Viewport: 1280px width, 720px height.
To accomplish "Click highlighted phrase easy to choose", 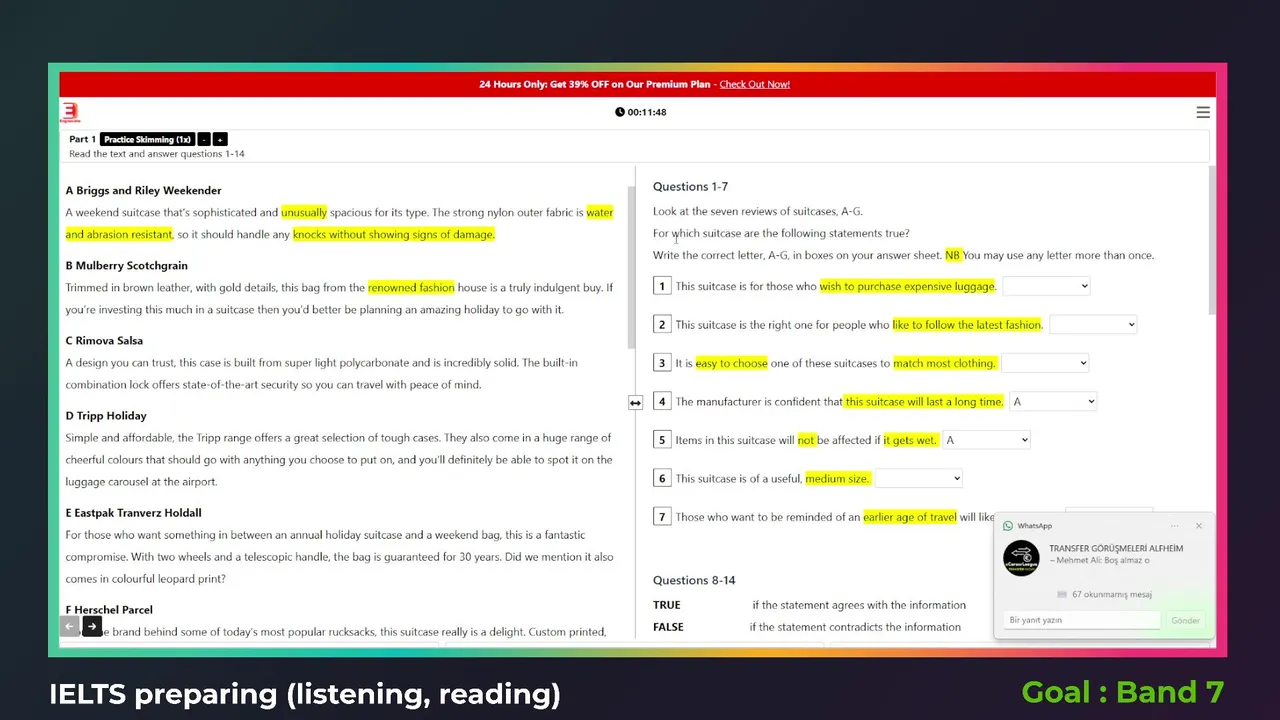I will pos(732,363).
